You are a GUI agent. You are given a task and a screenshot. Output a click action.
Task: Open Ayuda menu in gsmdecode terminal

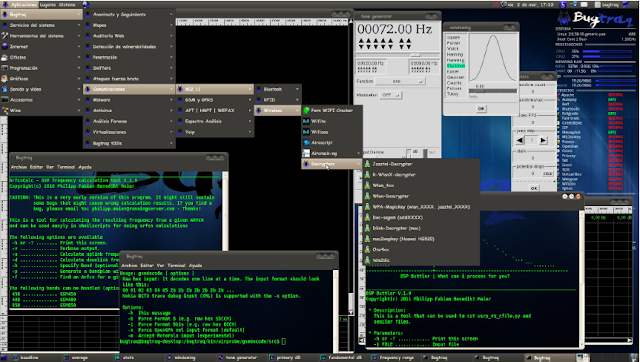pyautogui.click(x=196, y=265)
